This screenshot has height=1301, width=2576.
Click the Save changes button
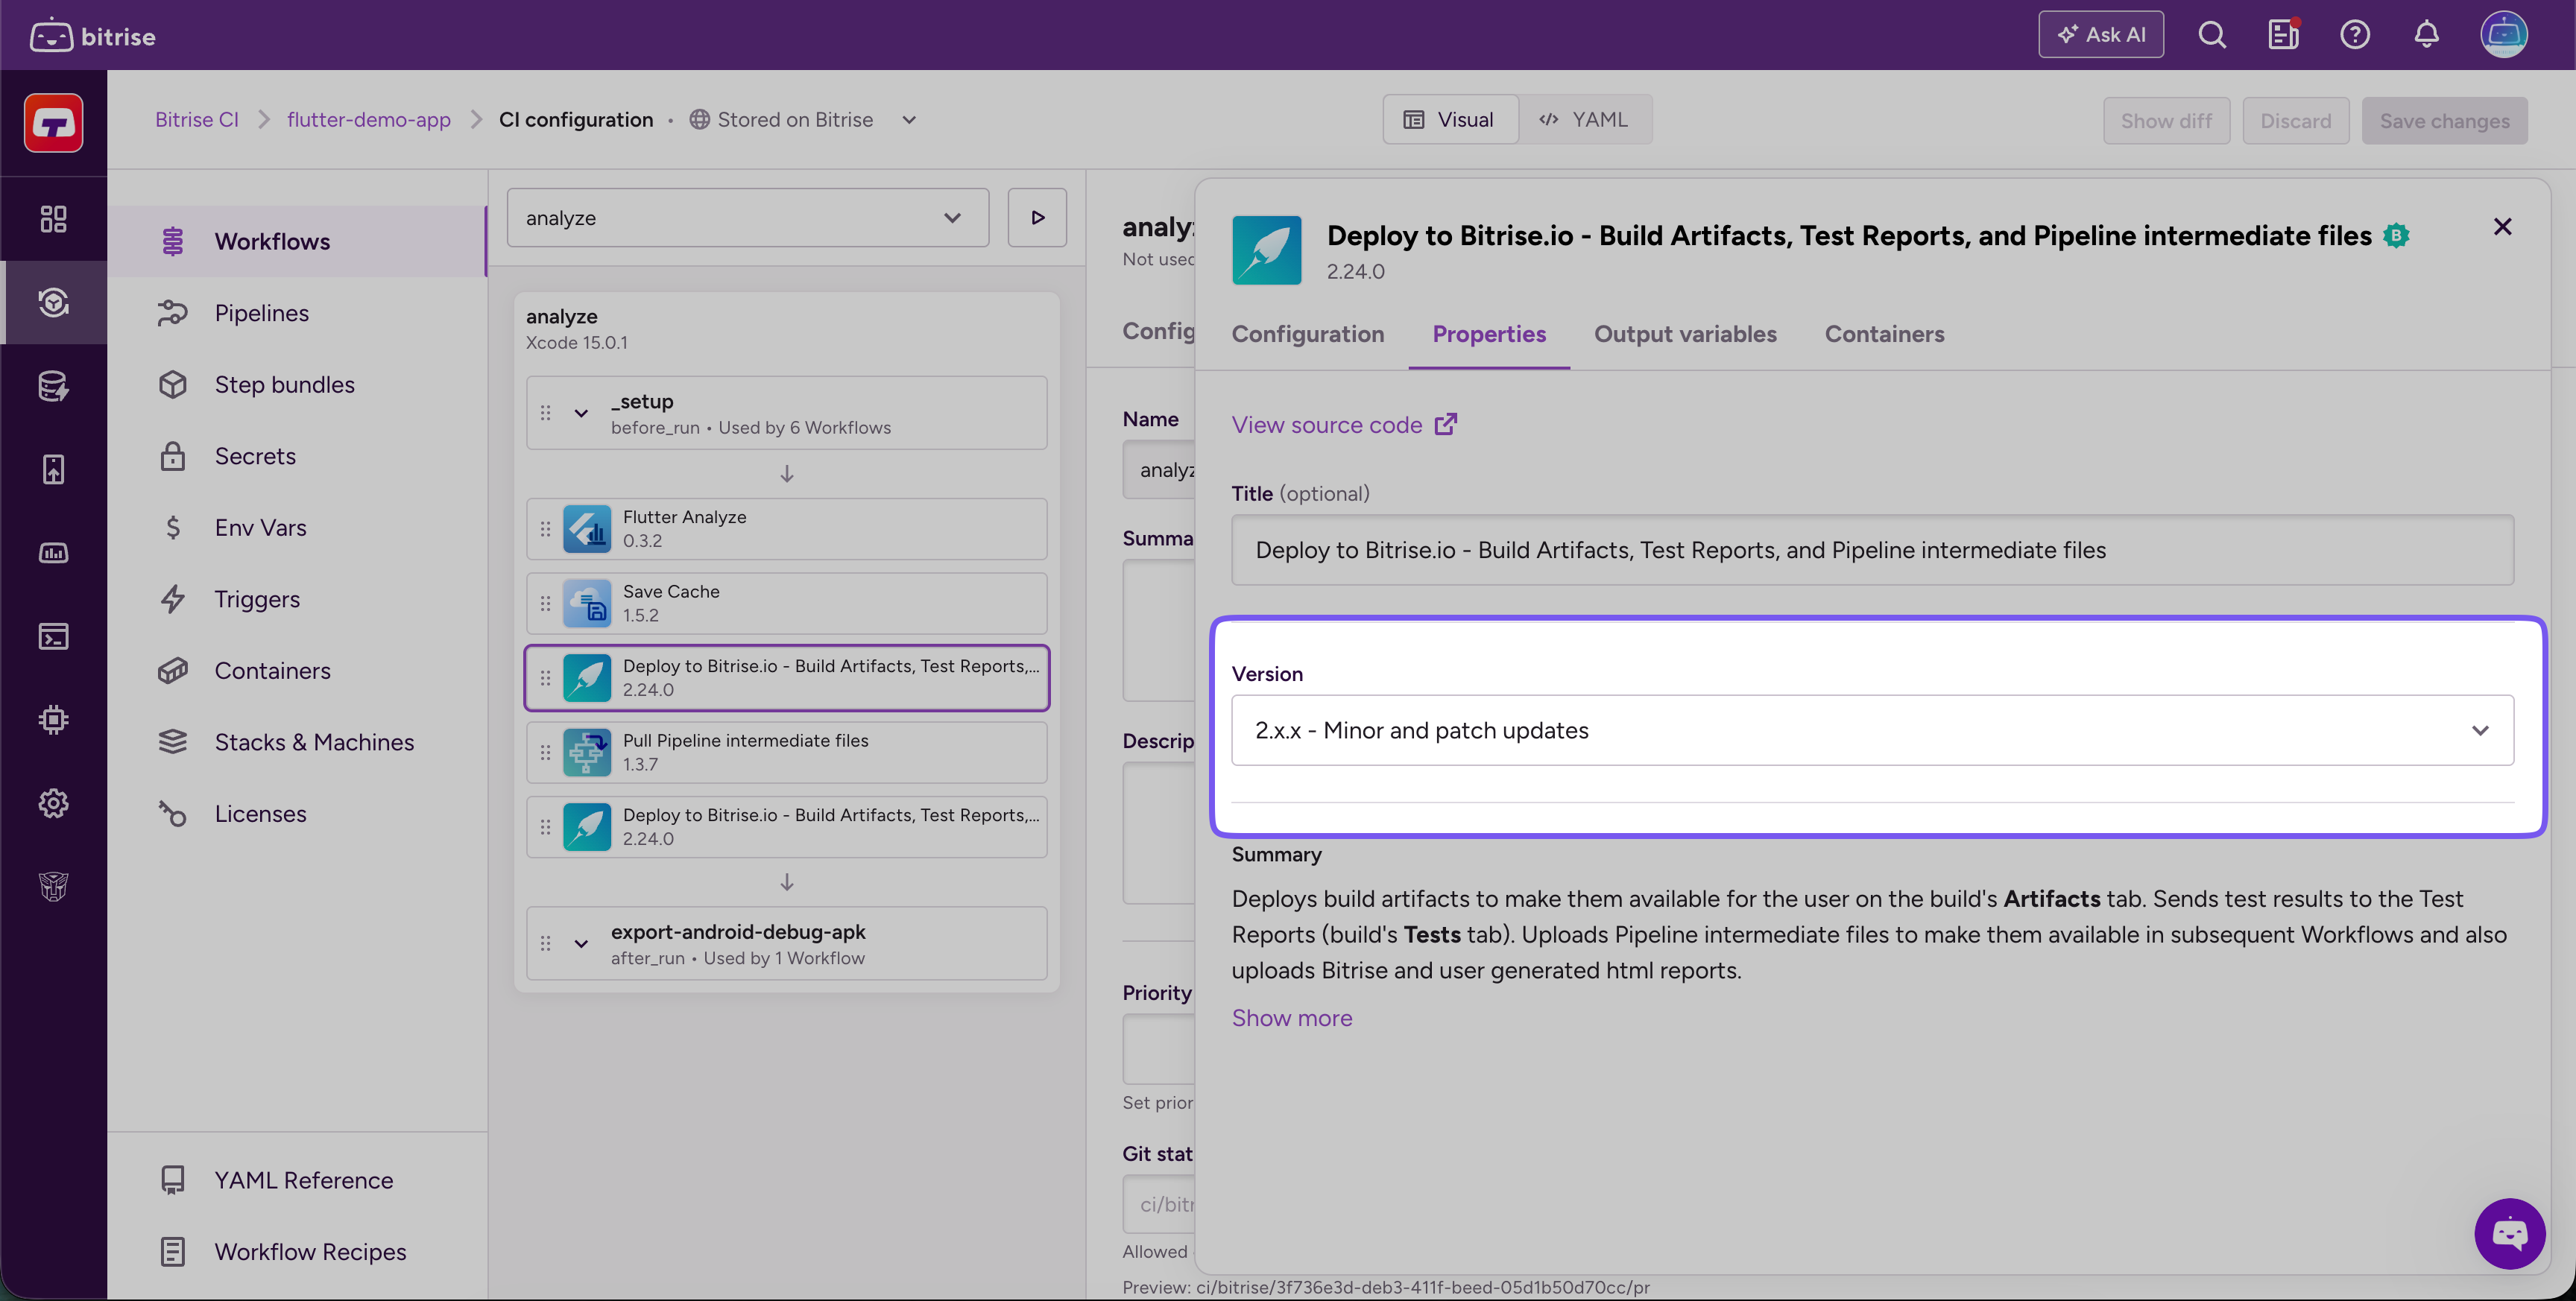[2444, 121]
